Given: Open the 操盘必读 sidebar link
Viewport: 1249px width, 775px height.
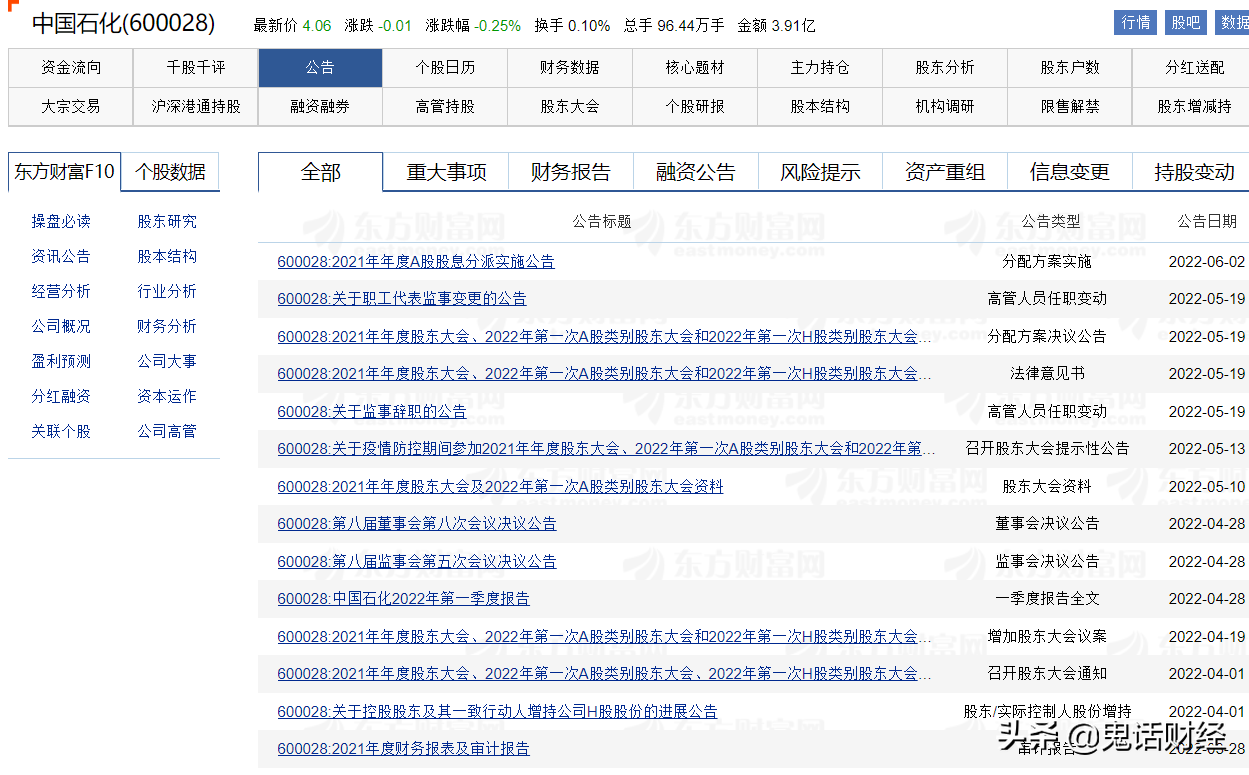Looking at the screenshot, I should click(61, 221).
